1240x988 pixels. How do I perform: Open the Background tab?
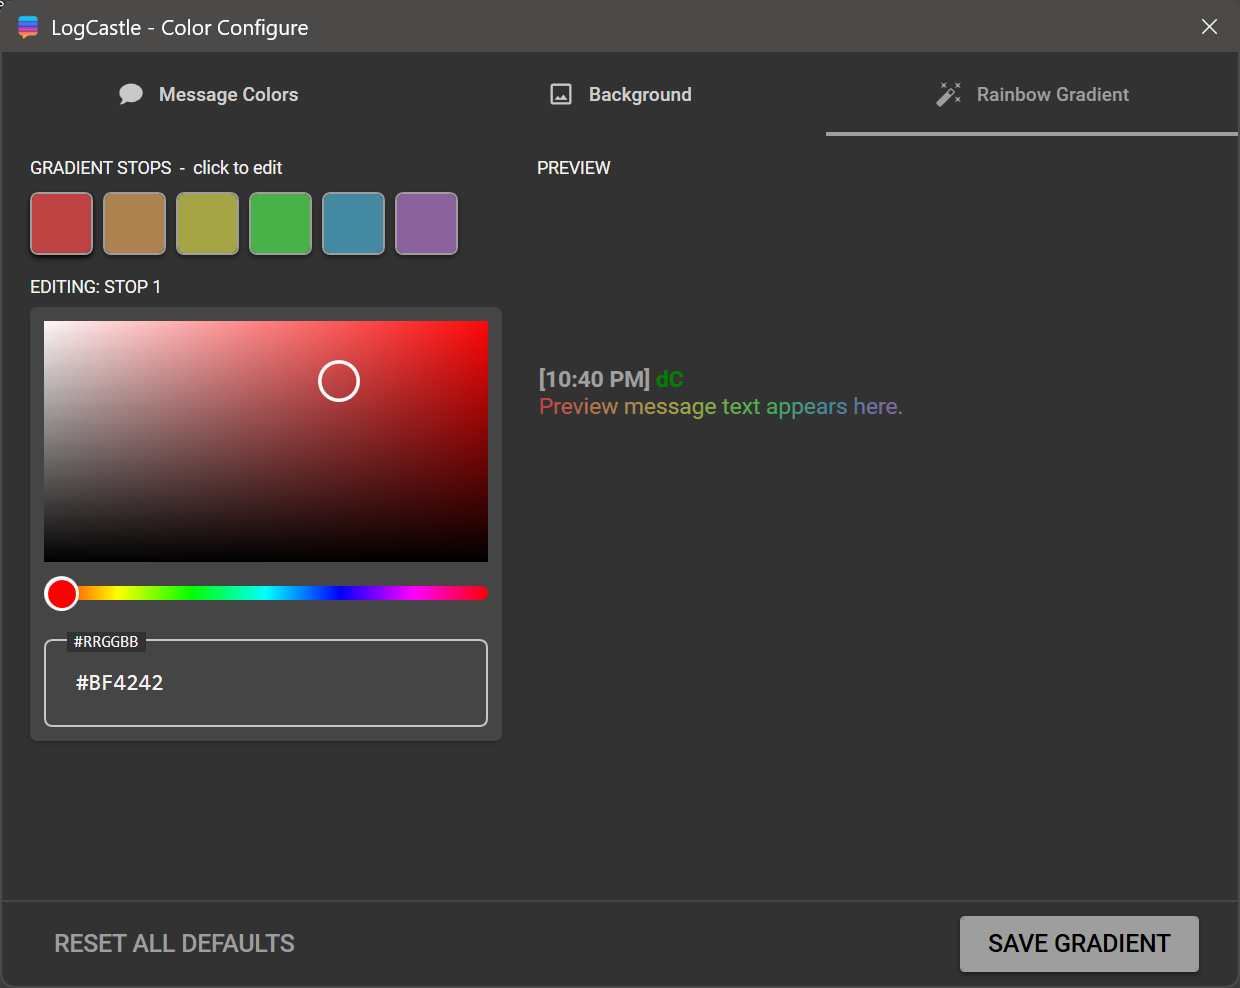coord(640,94)
